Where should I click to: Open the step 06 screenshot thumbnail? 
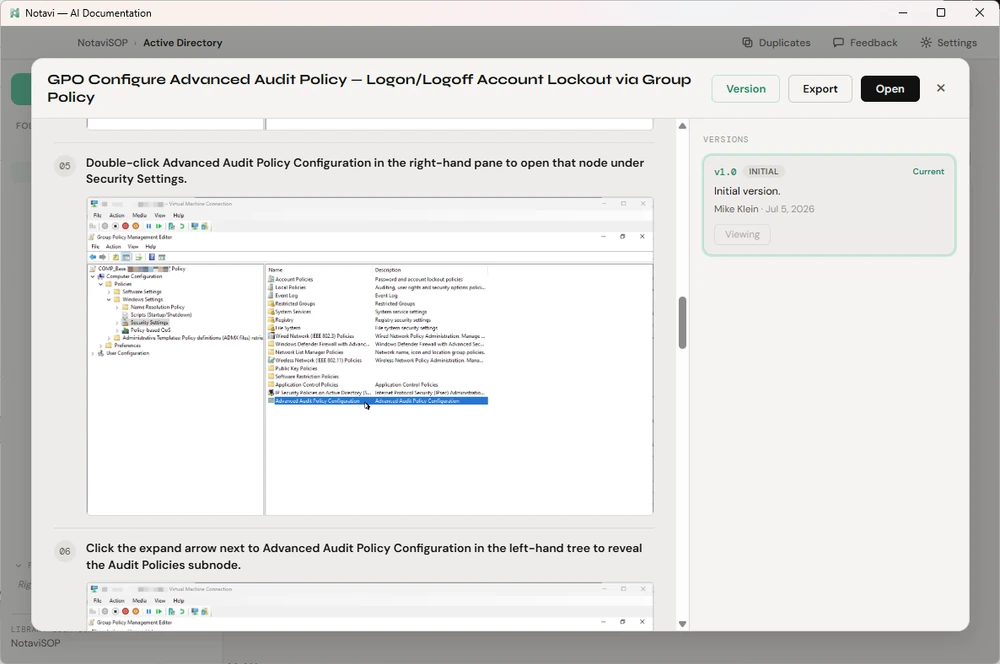click(x=370, y=607)
